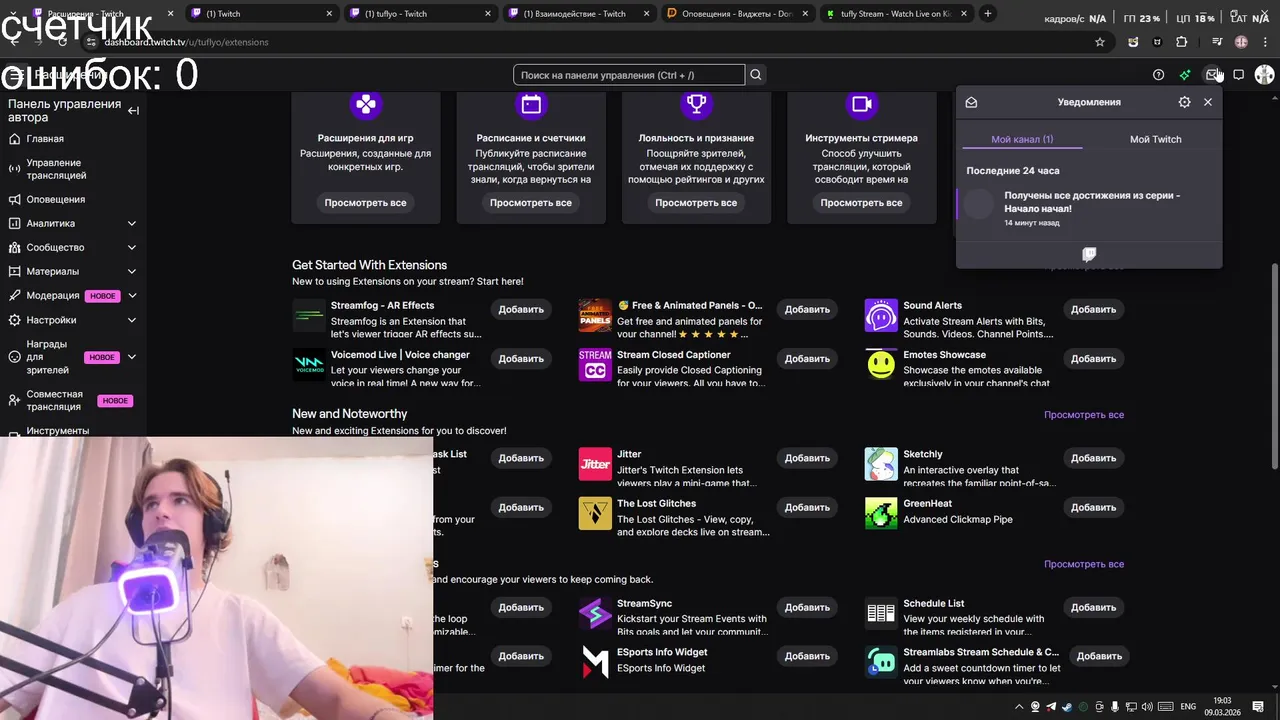The height and width of the screenshot is (720, 1280).
Task: Add the Schedule List extension
Action: [1093, 607]
